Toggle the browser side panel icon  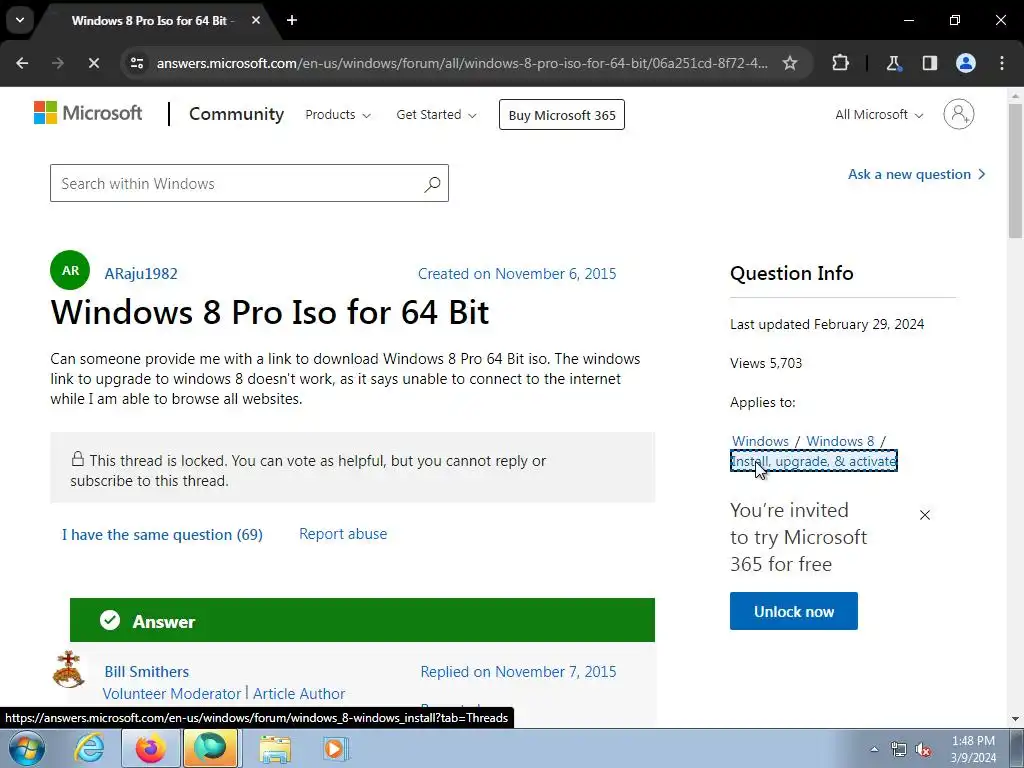[929, 63]
